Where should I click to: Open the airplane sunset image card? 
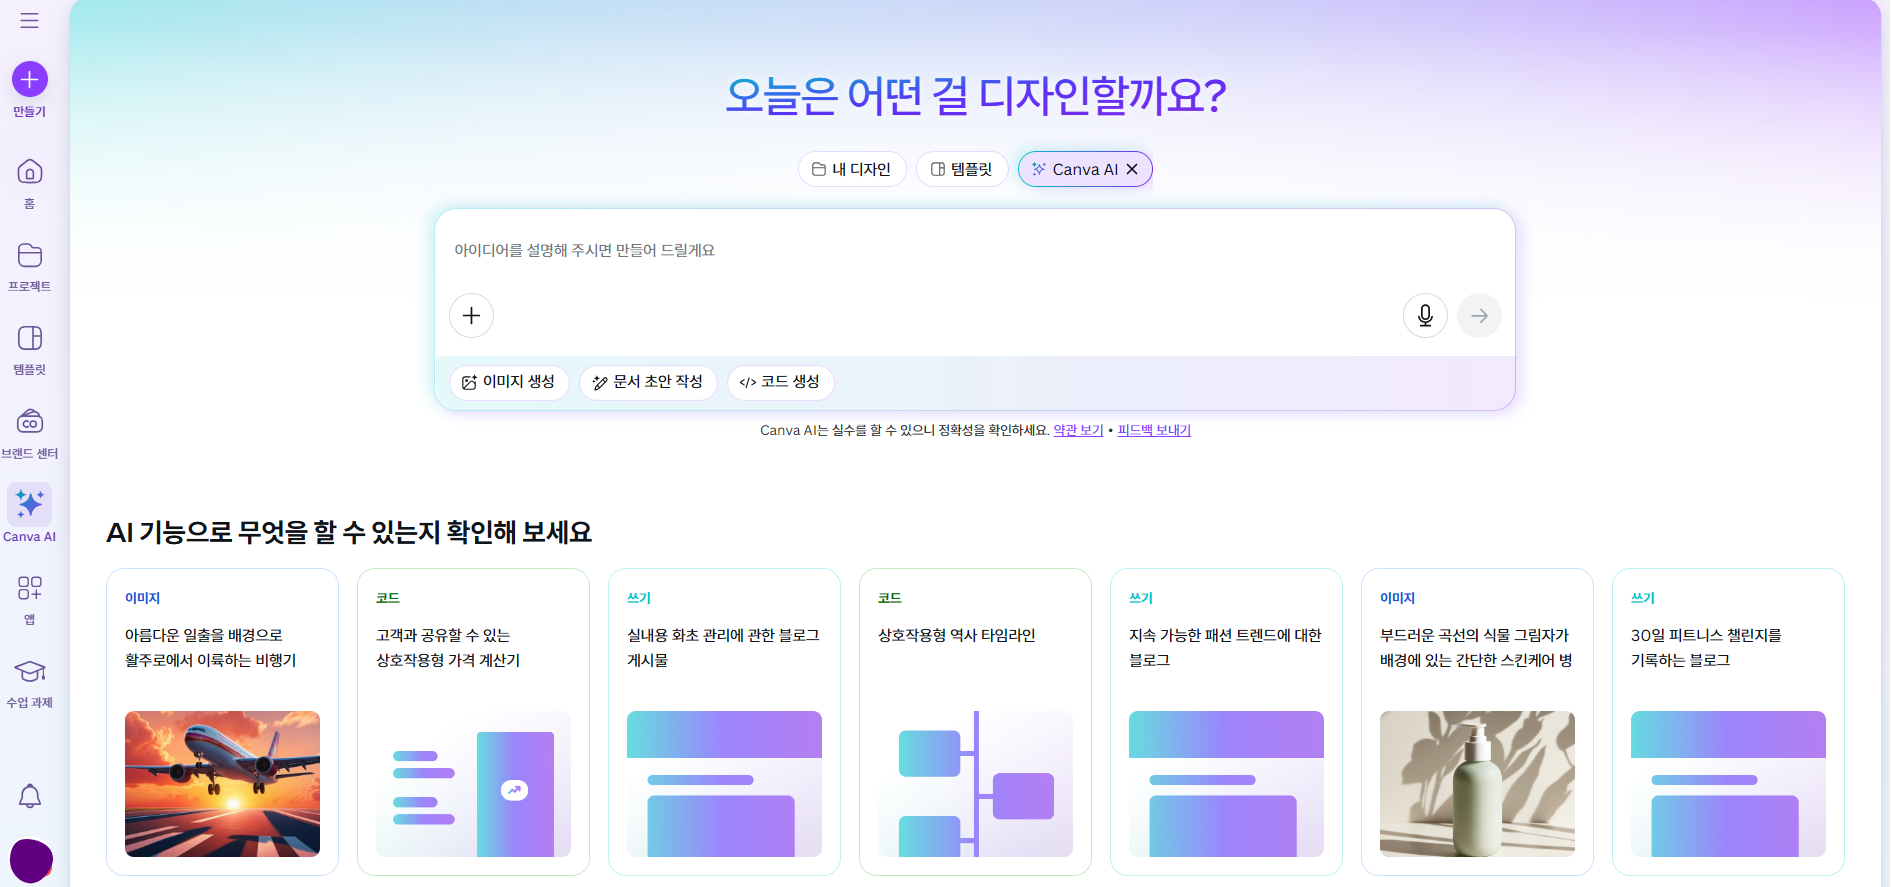(x=222, y=722)
